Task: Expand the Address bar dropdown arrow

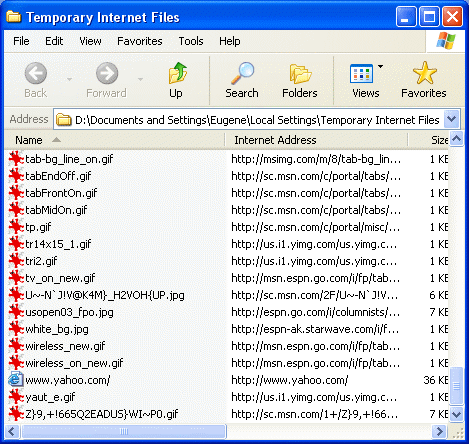Action: [452, 119]
